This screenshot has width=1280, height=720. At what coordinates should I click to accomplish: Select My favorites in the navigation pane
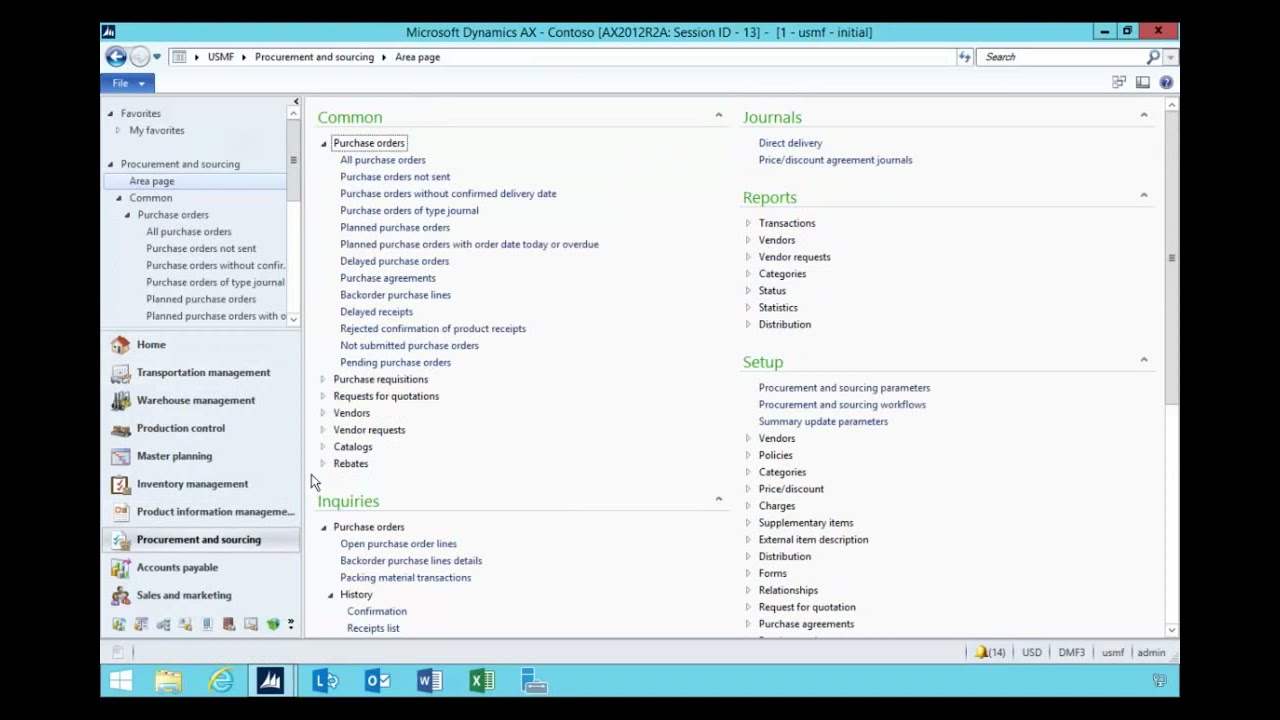point(157,131)
